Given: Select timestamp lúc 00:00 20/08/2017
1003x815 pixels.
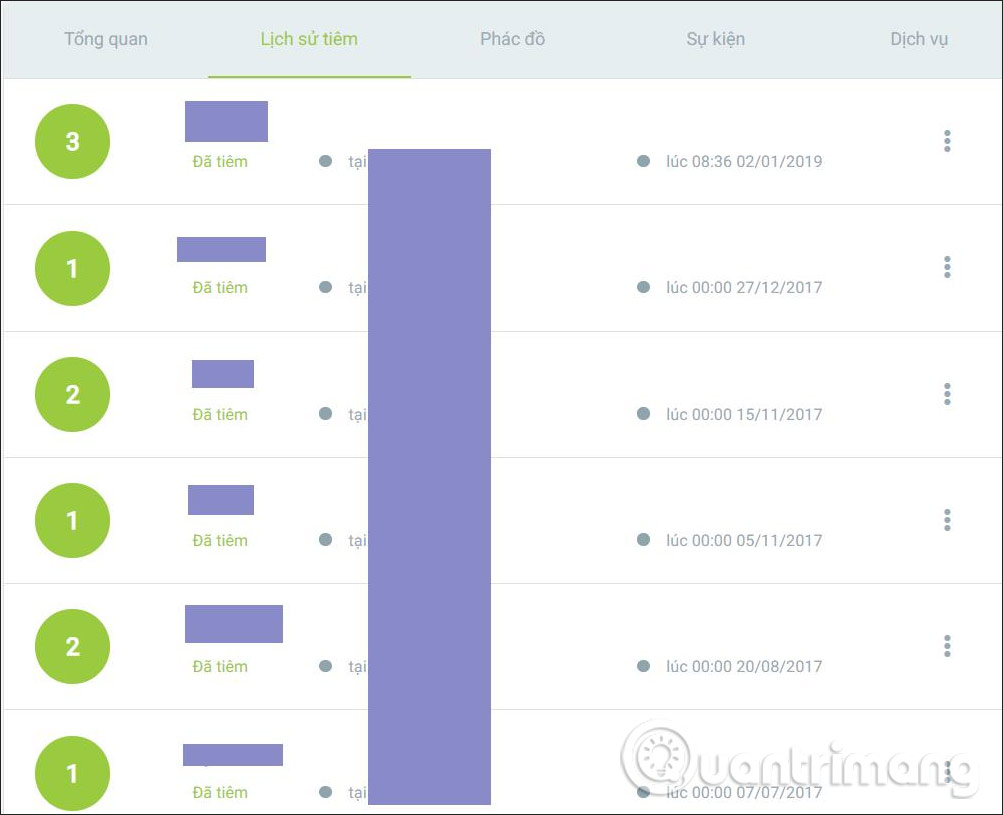Looking at the screenshot, I should [744, 666].
